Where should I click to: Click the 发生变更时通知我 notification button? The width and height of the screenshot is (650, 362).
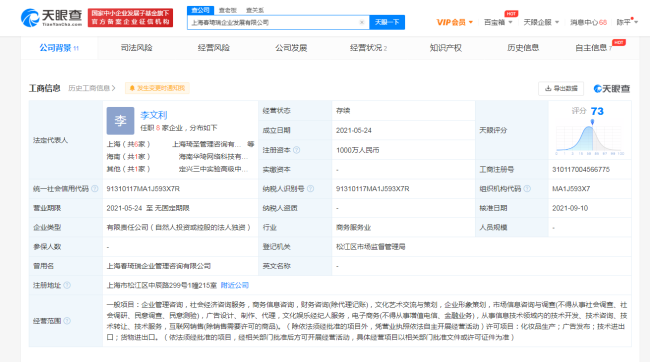tap(158, 88)
